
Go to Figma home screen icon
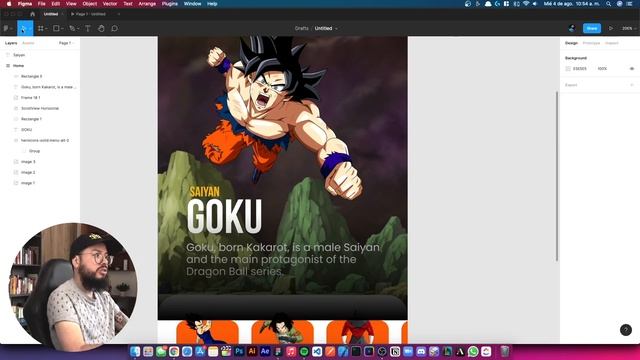coord(33,14)
